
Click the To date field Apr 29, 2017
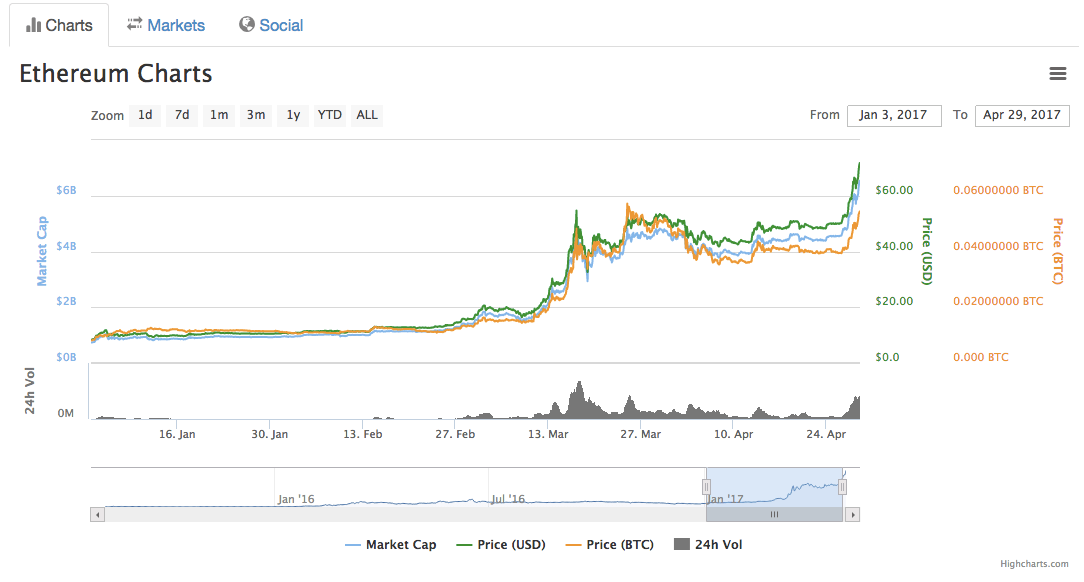1022,115
